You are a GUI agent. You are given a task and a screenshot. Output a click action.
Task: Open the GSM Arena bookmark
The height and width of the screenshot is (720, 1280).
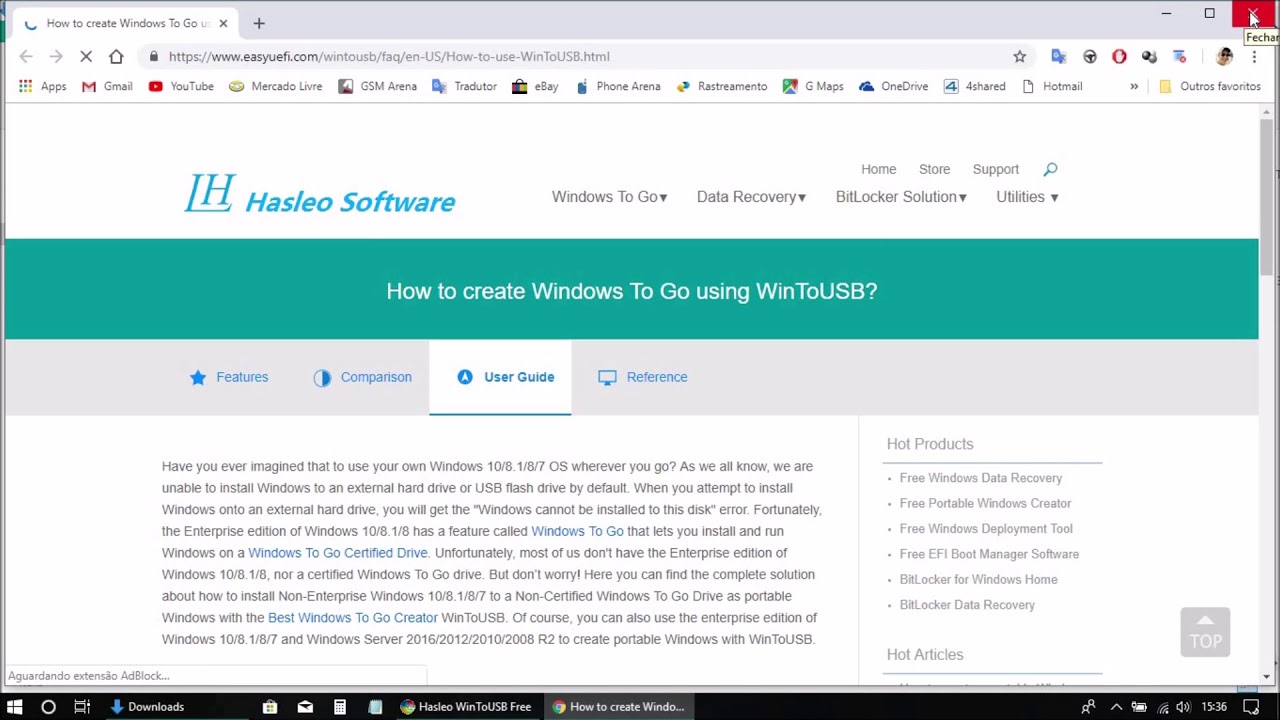point(377,87)
